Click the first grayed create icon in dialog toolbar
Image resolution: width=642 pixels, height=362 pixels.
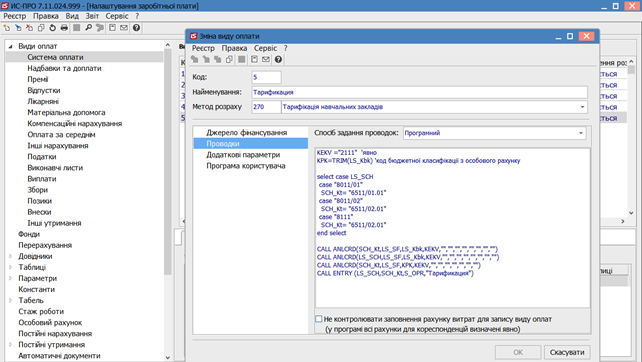coord(195,60)
